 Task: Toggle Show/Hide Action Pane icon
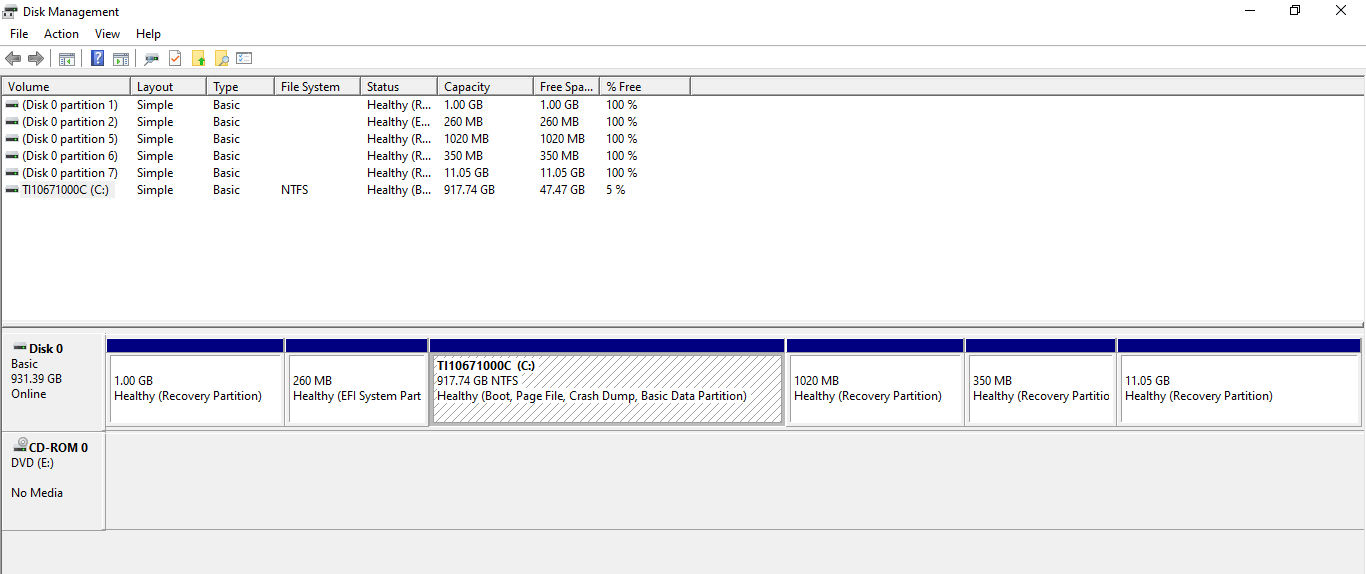[121, 59]
